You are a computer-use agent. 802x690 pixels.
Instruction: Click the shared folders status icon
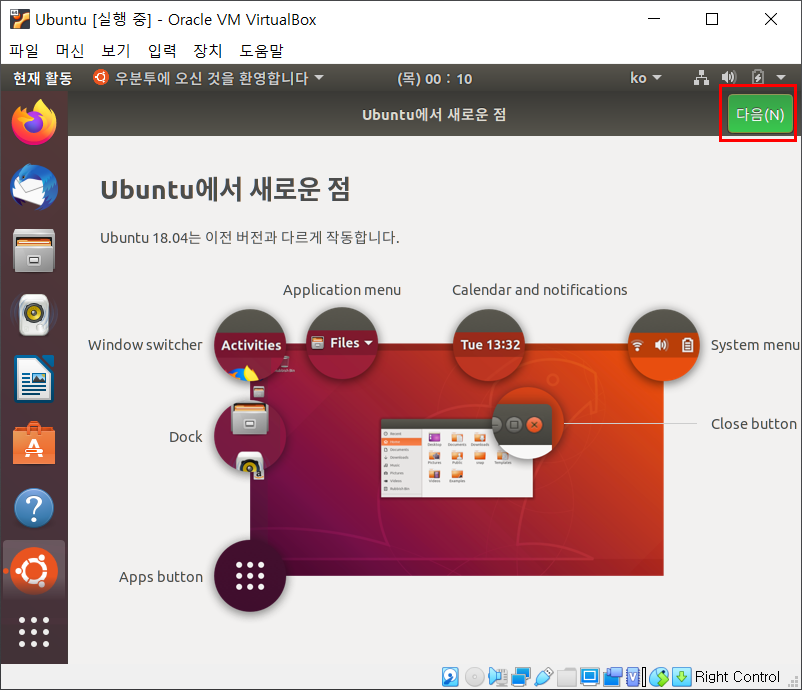tap(567, 677)
